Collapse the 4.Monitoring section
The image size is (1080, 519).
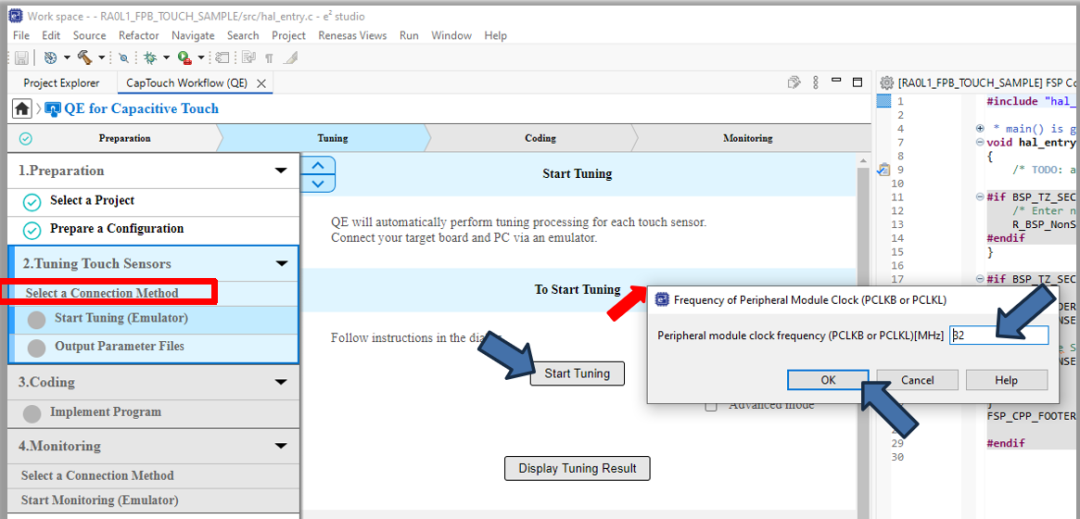[280, 446]
